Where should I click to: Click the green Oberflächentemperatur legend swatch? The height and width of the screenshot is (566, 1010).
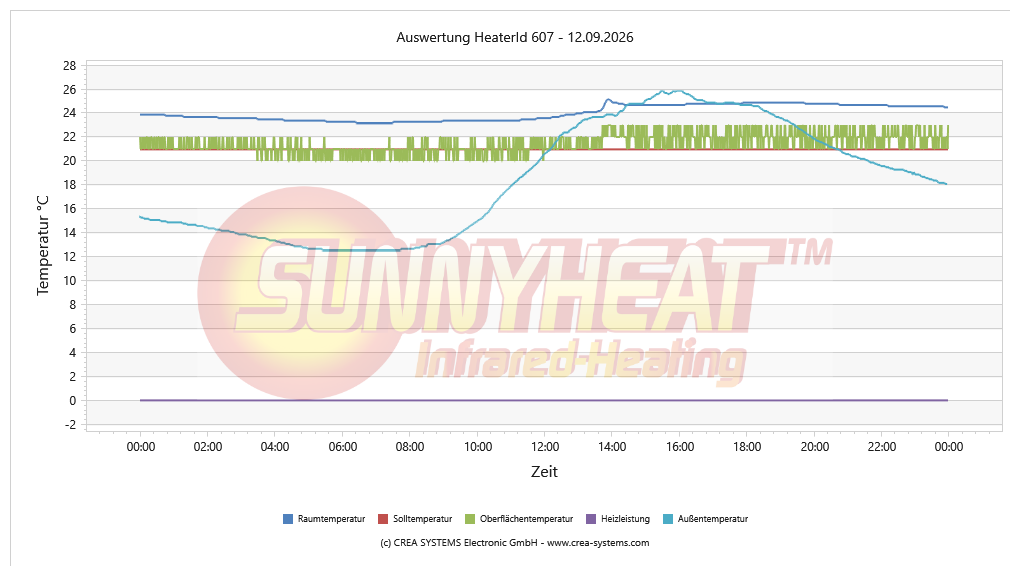[470, 519]
